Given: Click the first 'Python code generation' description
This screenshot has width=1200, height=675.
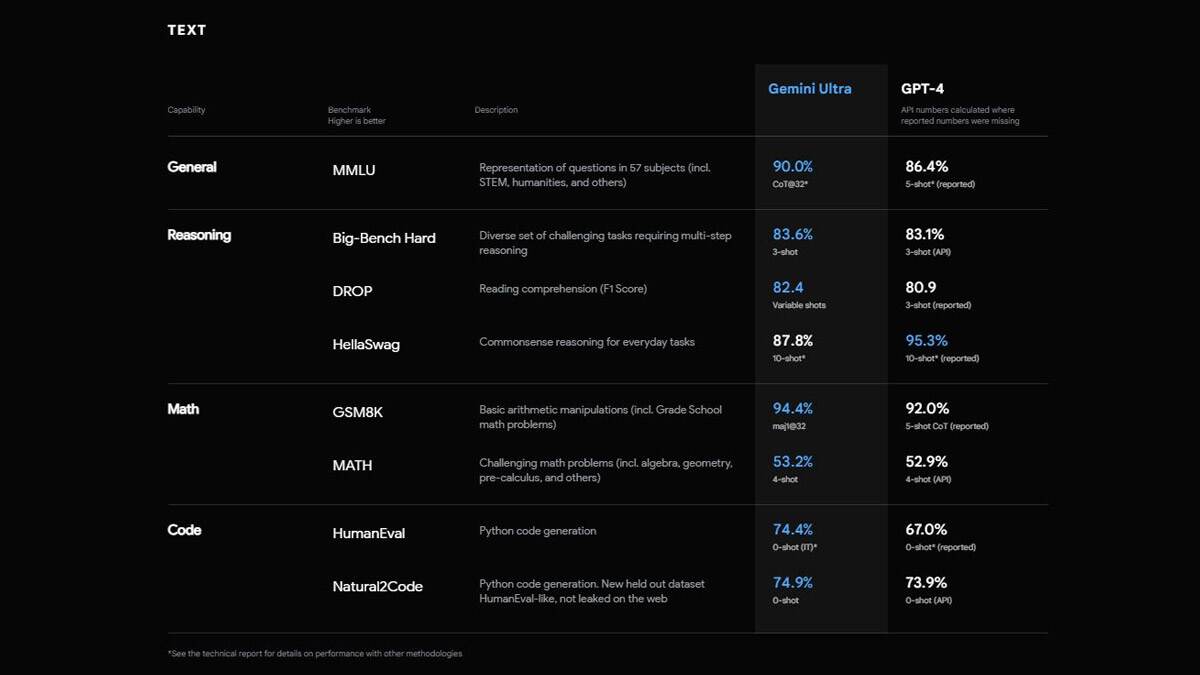Looking at the screenshot, I should tap(538, 531).
